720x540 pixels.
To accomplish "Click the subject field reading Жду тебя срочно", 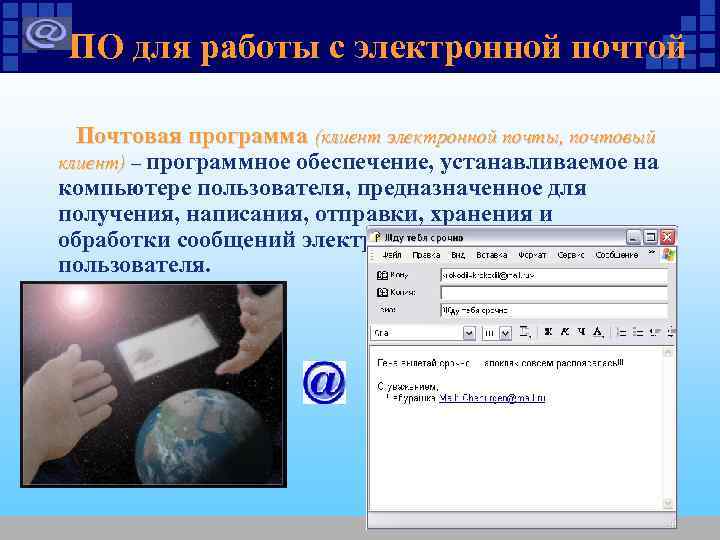I will click(554, 310).
